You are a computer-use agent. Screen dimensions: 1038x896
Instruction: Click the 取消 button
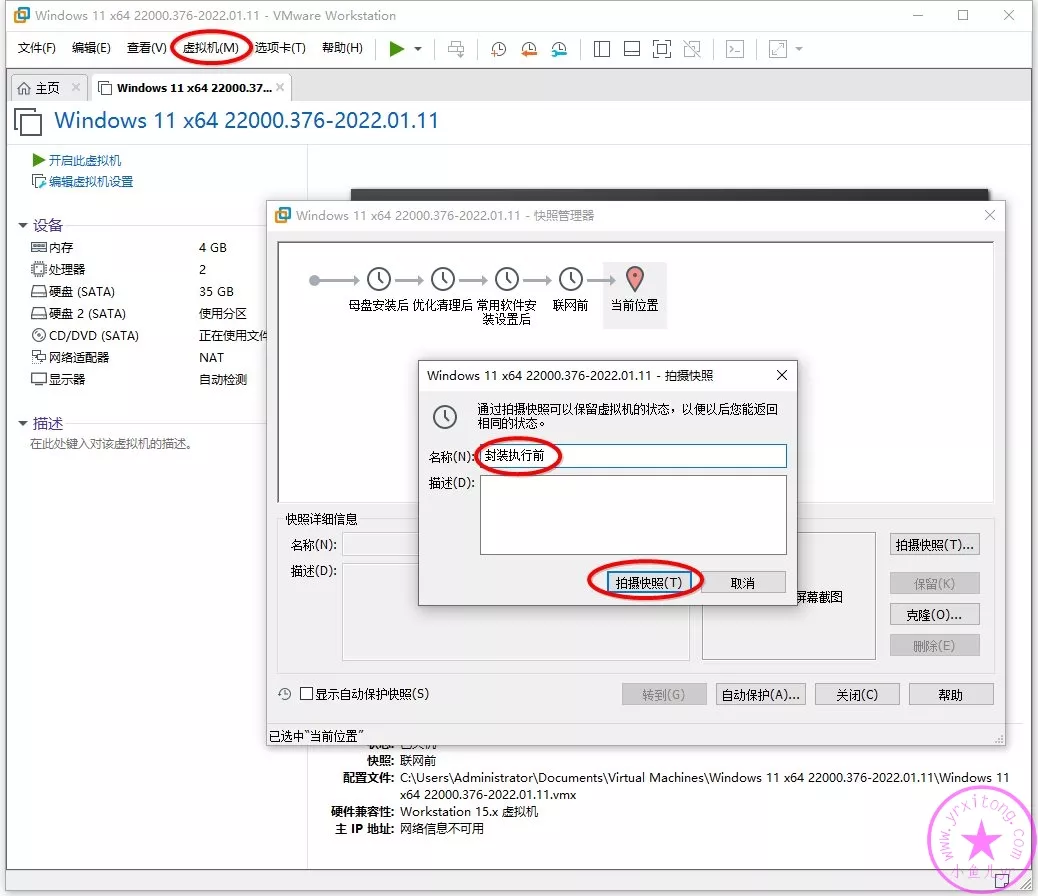743,582
